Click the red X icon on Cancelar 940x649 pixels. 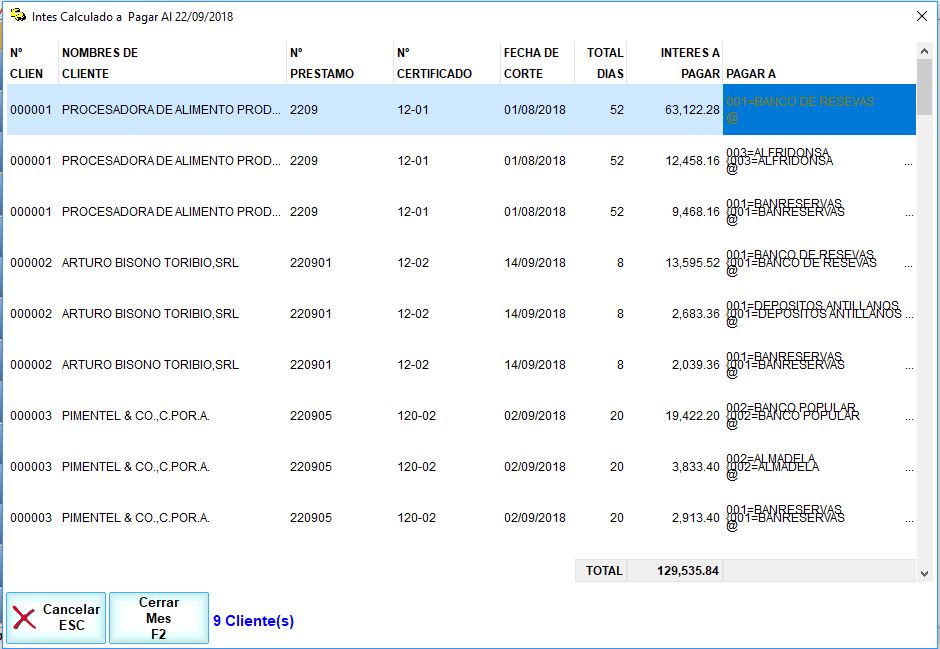(24, 618)
